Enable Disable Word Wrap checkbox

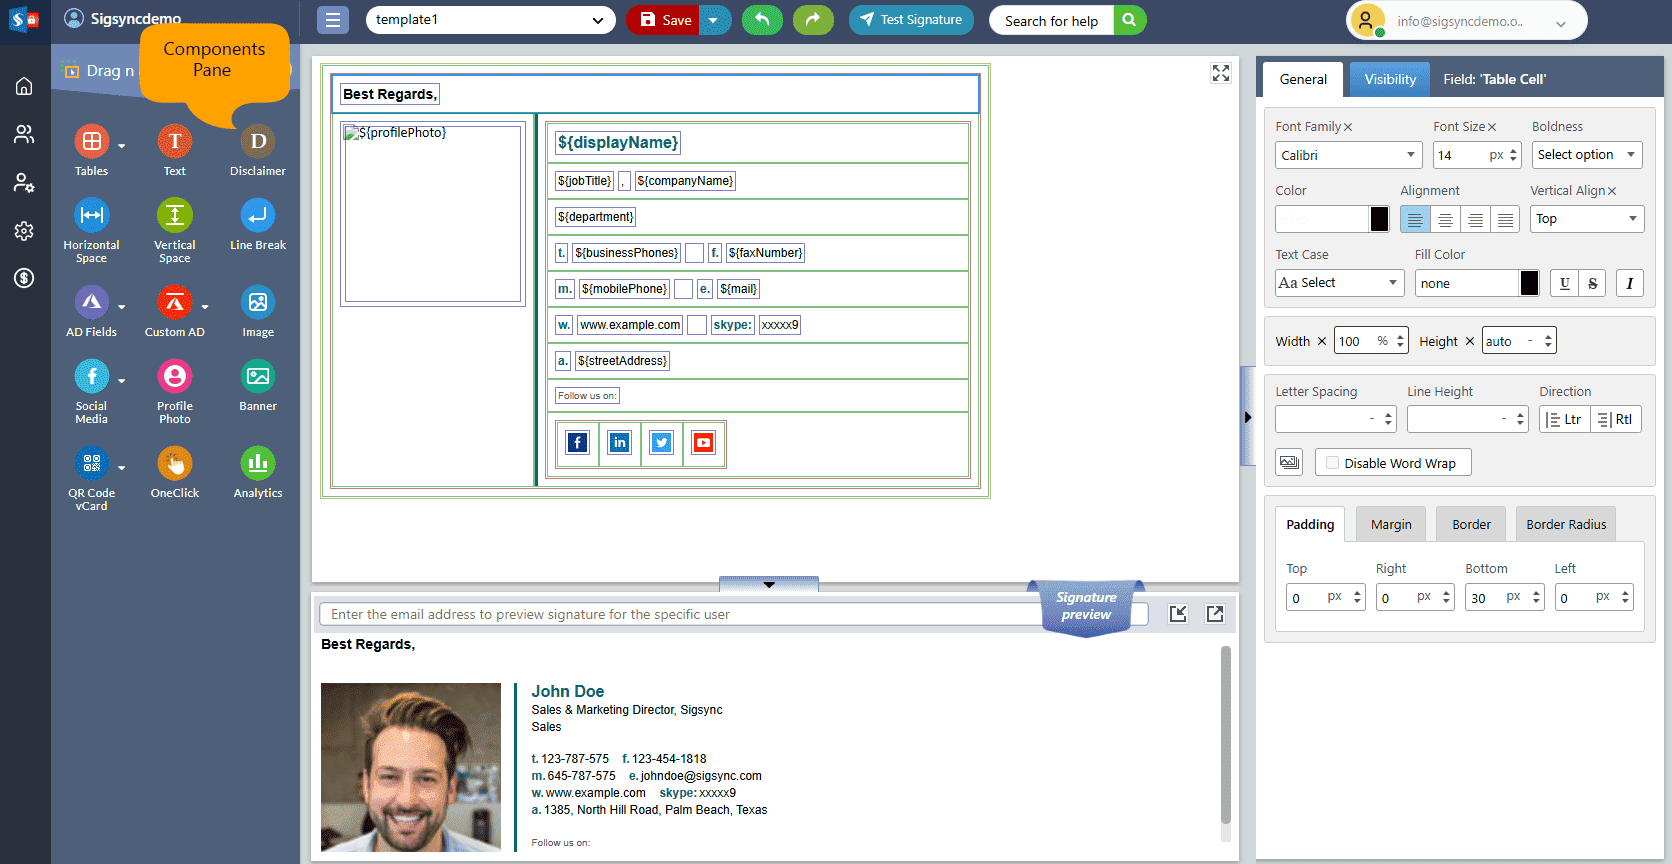point(1332,463)
